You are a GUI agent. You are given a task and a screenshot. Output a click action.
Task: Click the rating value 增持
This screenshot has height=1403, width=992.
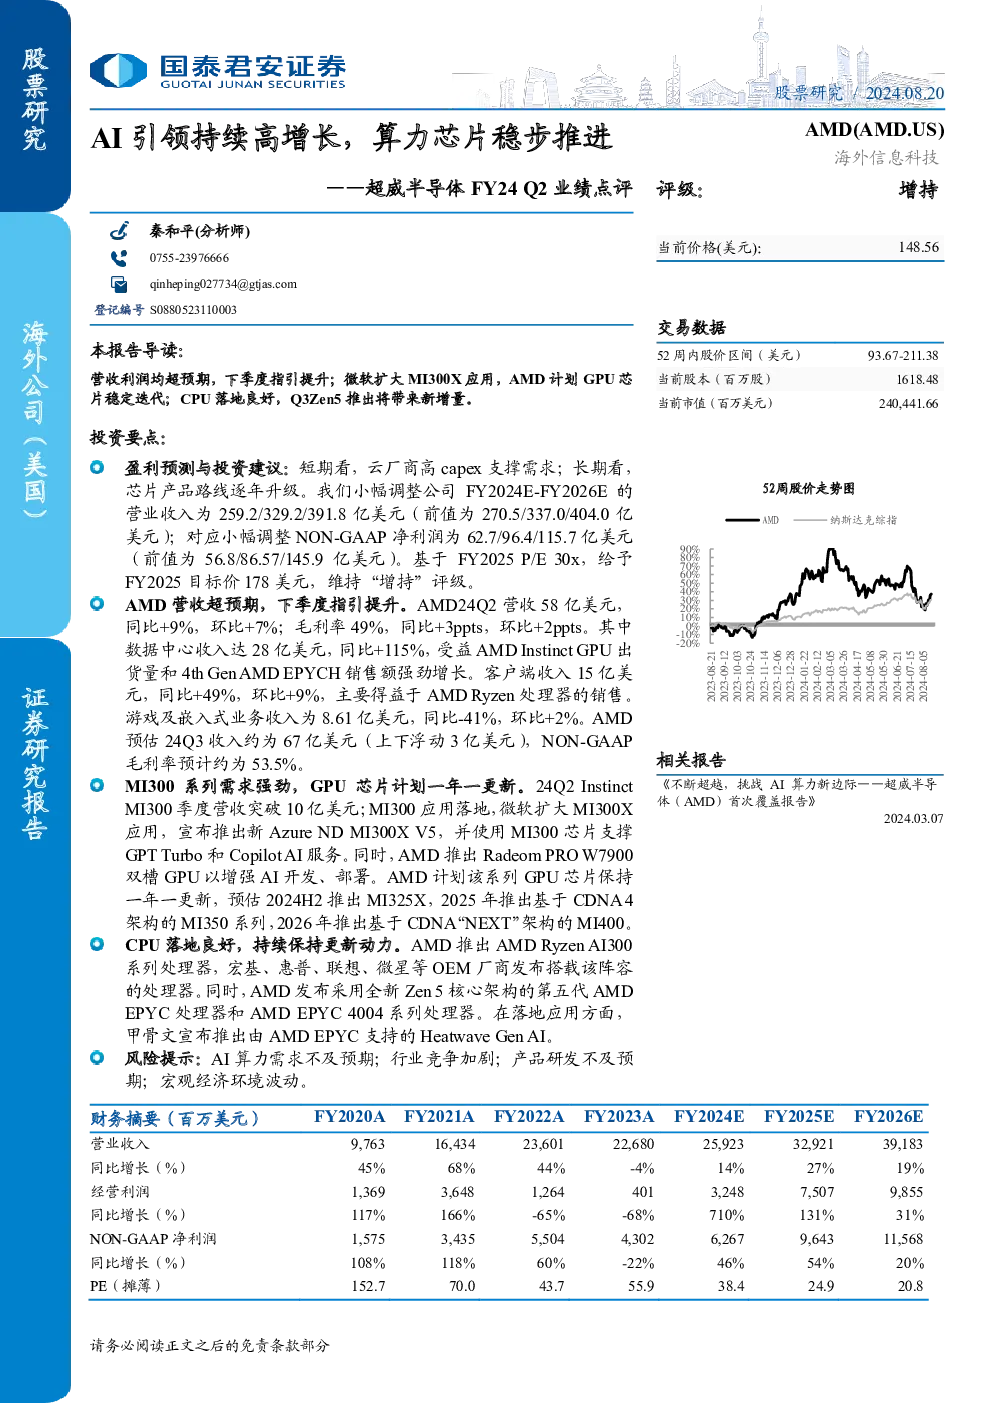918,190
